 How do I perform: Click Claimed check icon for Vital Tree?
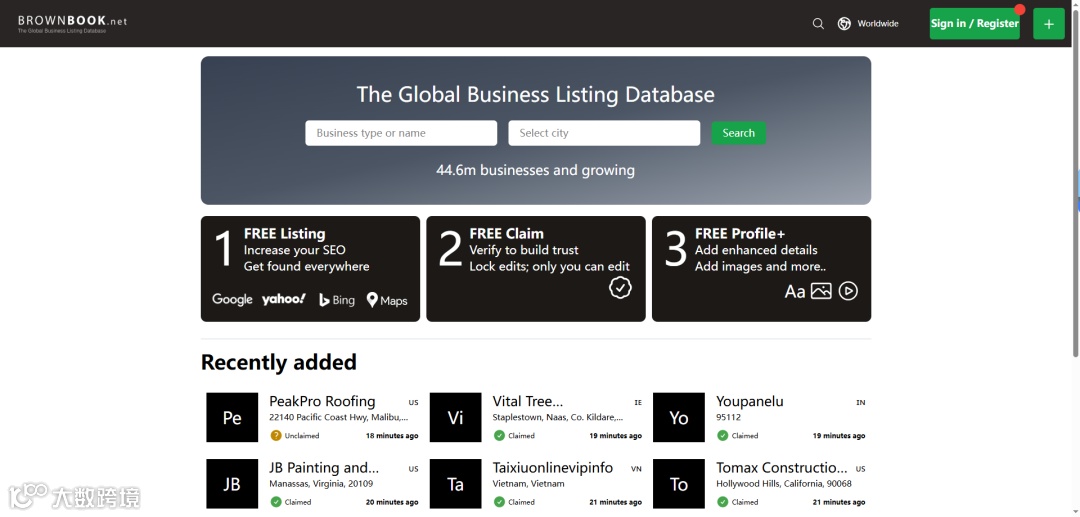click(x=499, y=435)
